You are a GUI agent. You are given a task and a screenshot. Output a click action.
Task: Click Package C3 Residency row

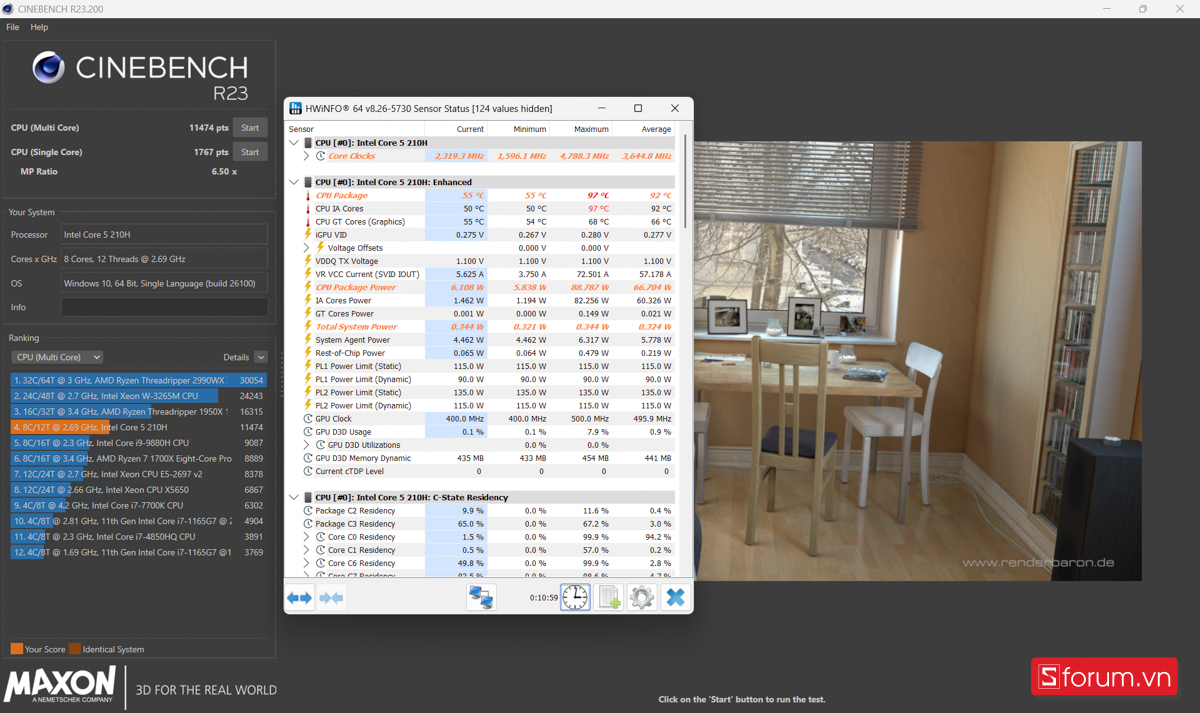480,524
